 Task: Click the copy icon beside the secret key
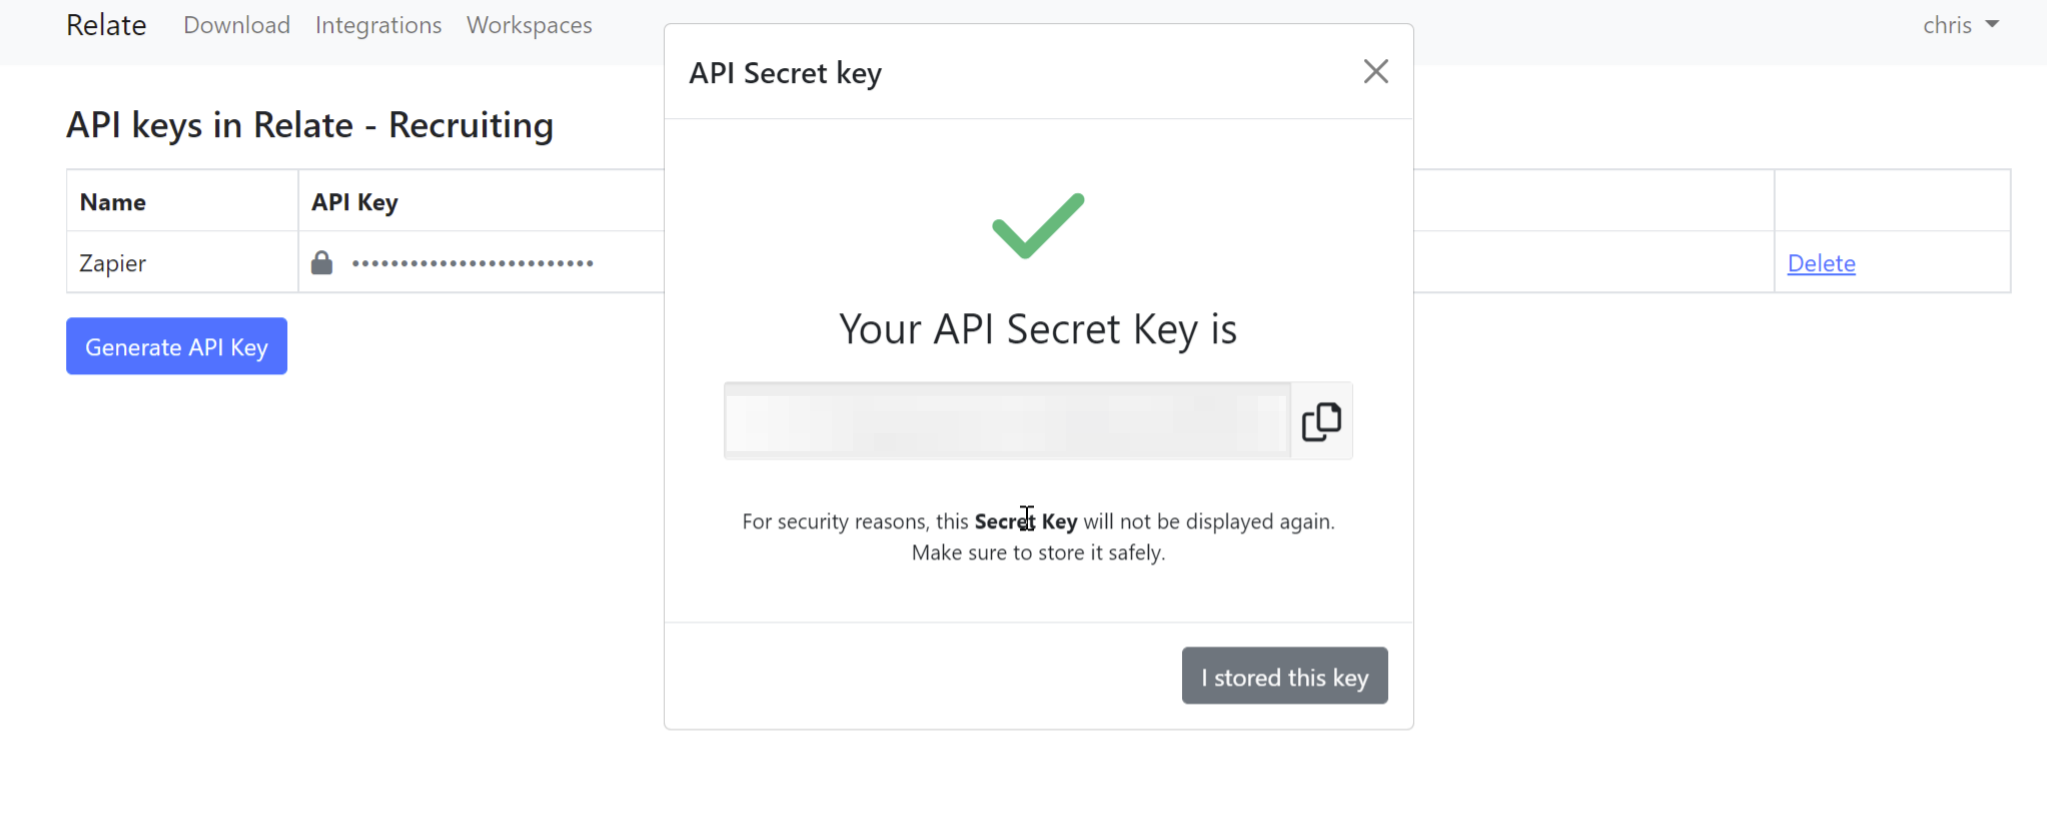(x=1322, y=421)
